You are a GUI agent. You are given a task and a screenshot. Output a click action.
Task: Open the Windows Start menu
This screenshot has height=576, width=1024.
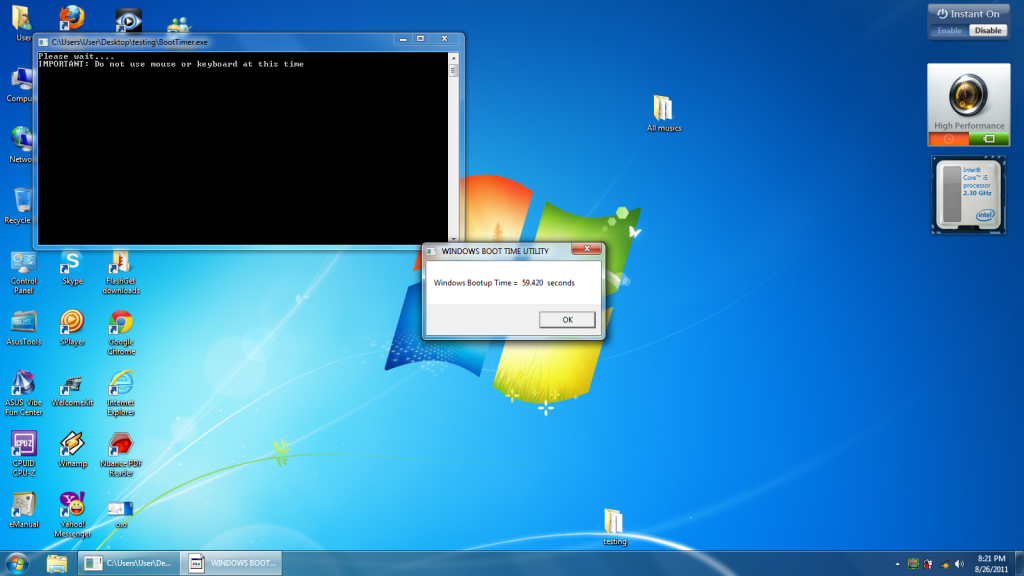(17, 563)
